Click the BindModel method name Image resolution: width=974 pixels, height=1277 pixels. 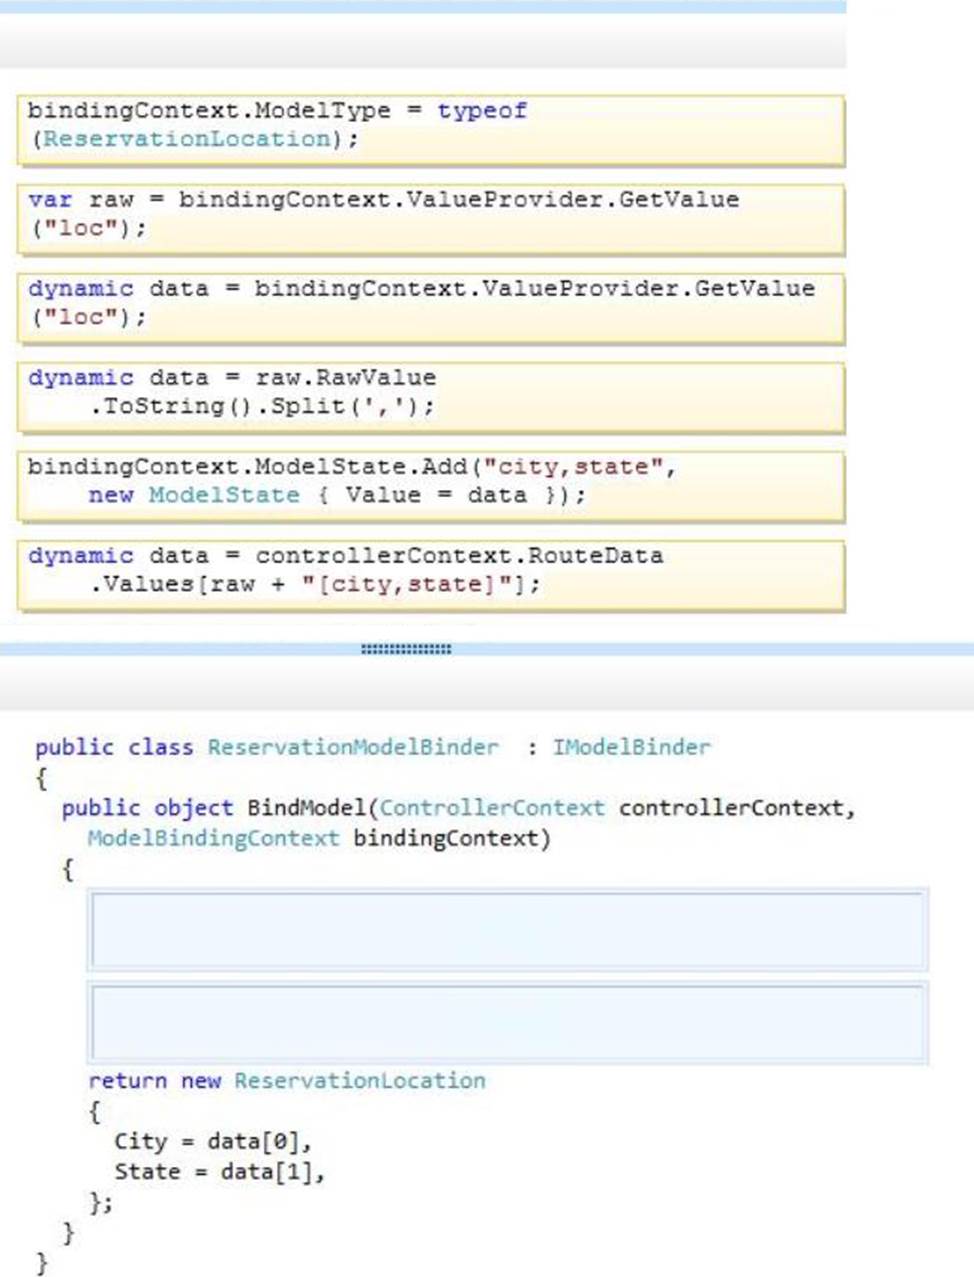click(x=306, y=808)
